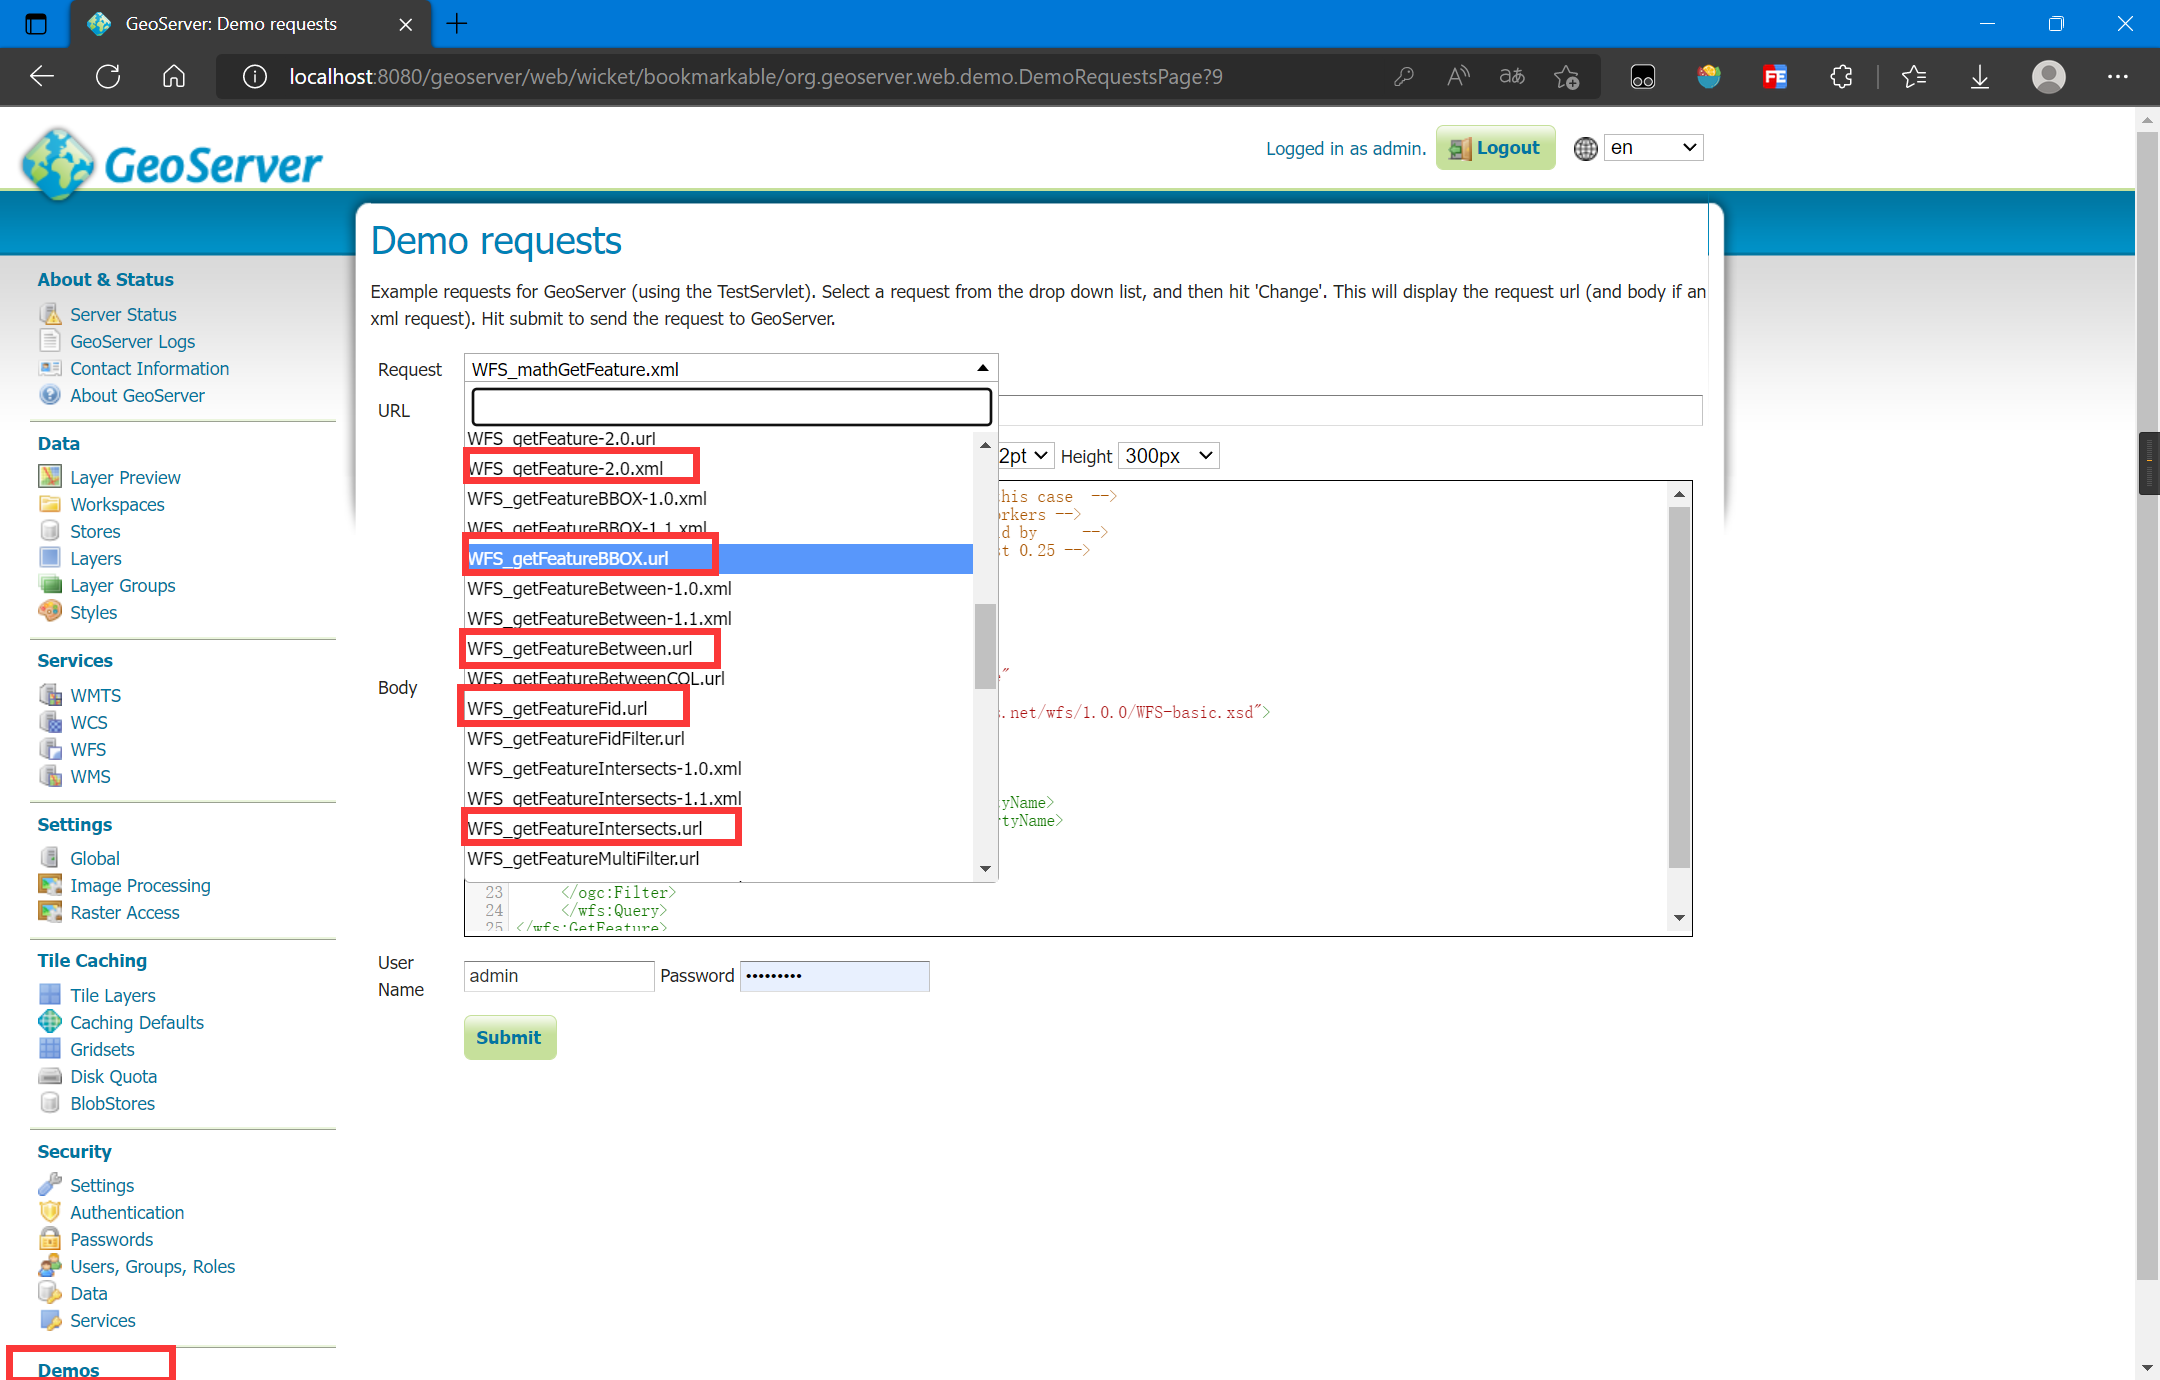Image resolution: width=2160 pixels, height=1380 pixels.
Task: Open the font size dropdown ending in 2pt
Action: click(1026, 456)
